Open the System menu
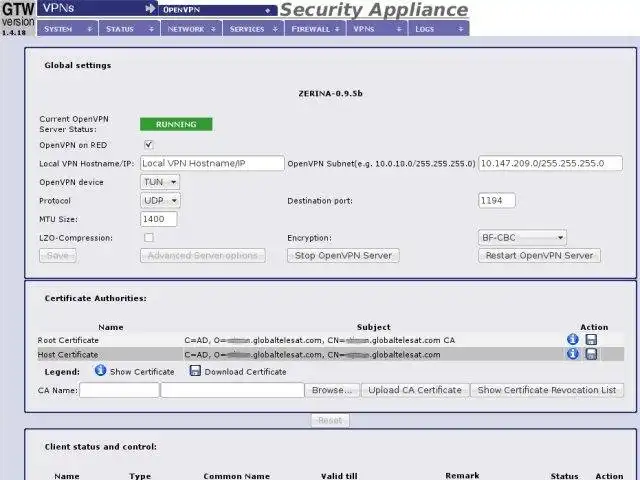Image resolution: width=640 pixels, height=480 pixels. point(67,29)
